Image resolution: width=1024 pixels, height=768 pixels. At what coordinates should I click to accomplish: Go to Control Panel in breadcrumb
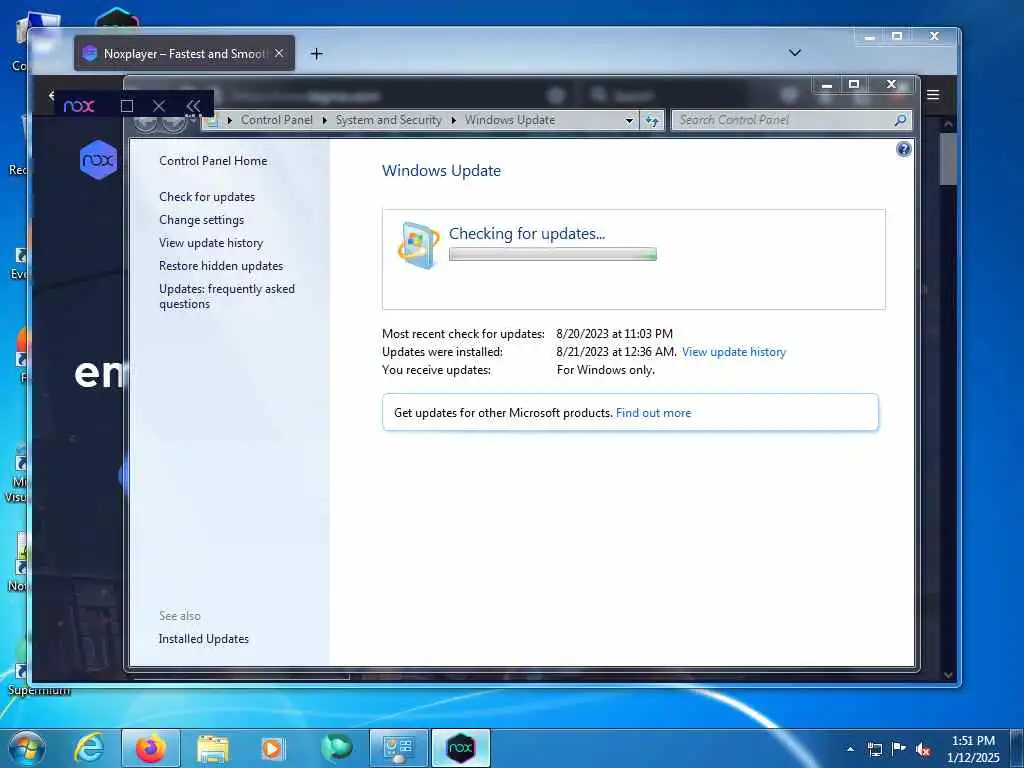pos(276,120)
